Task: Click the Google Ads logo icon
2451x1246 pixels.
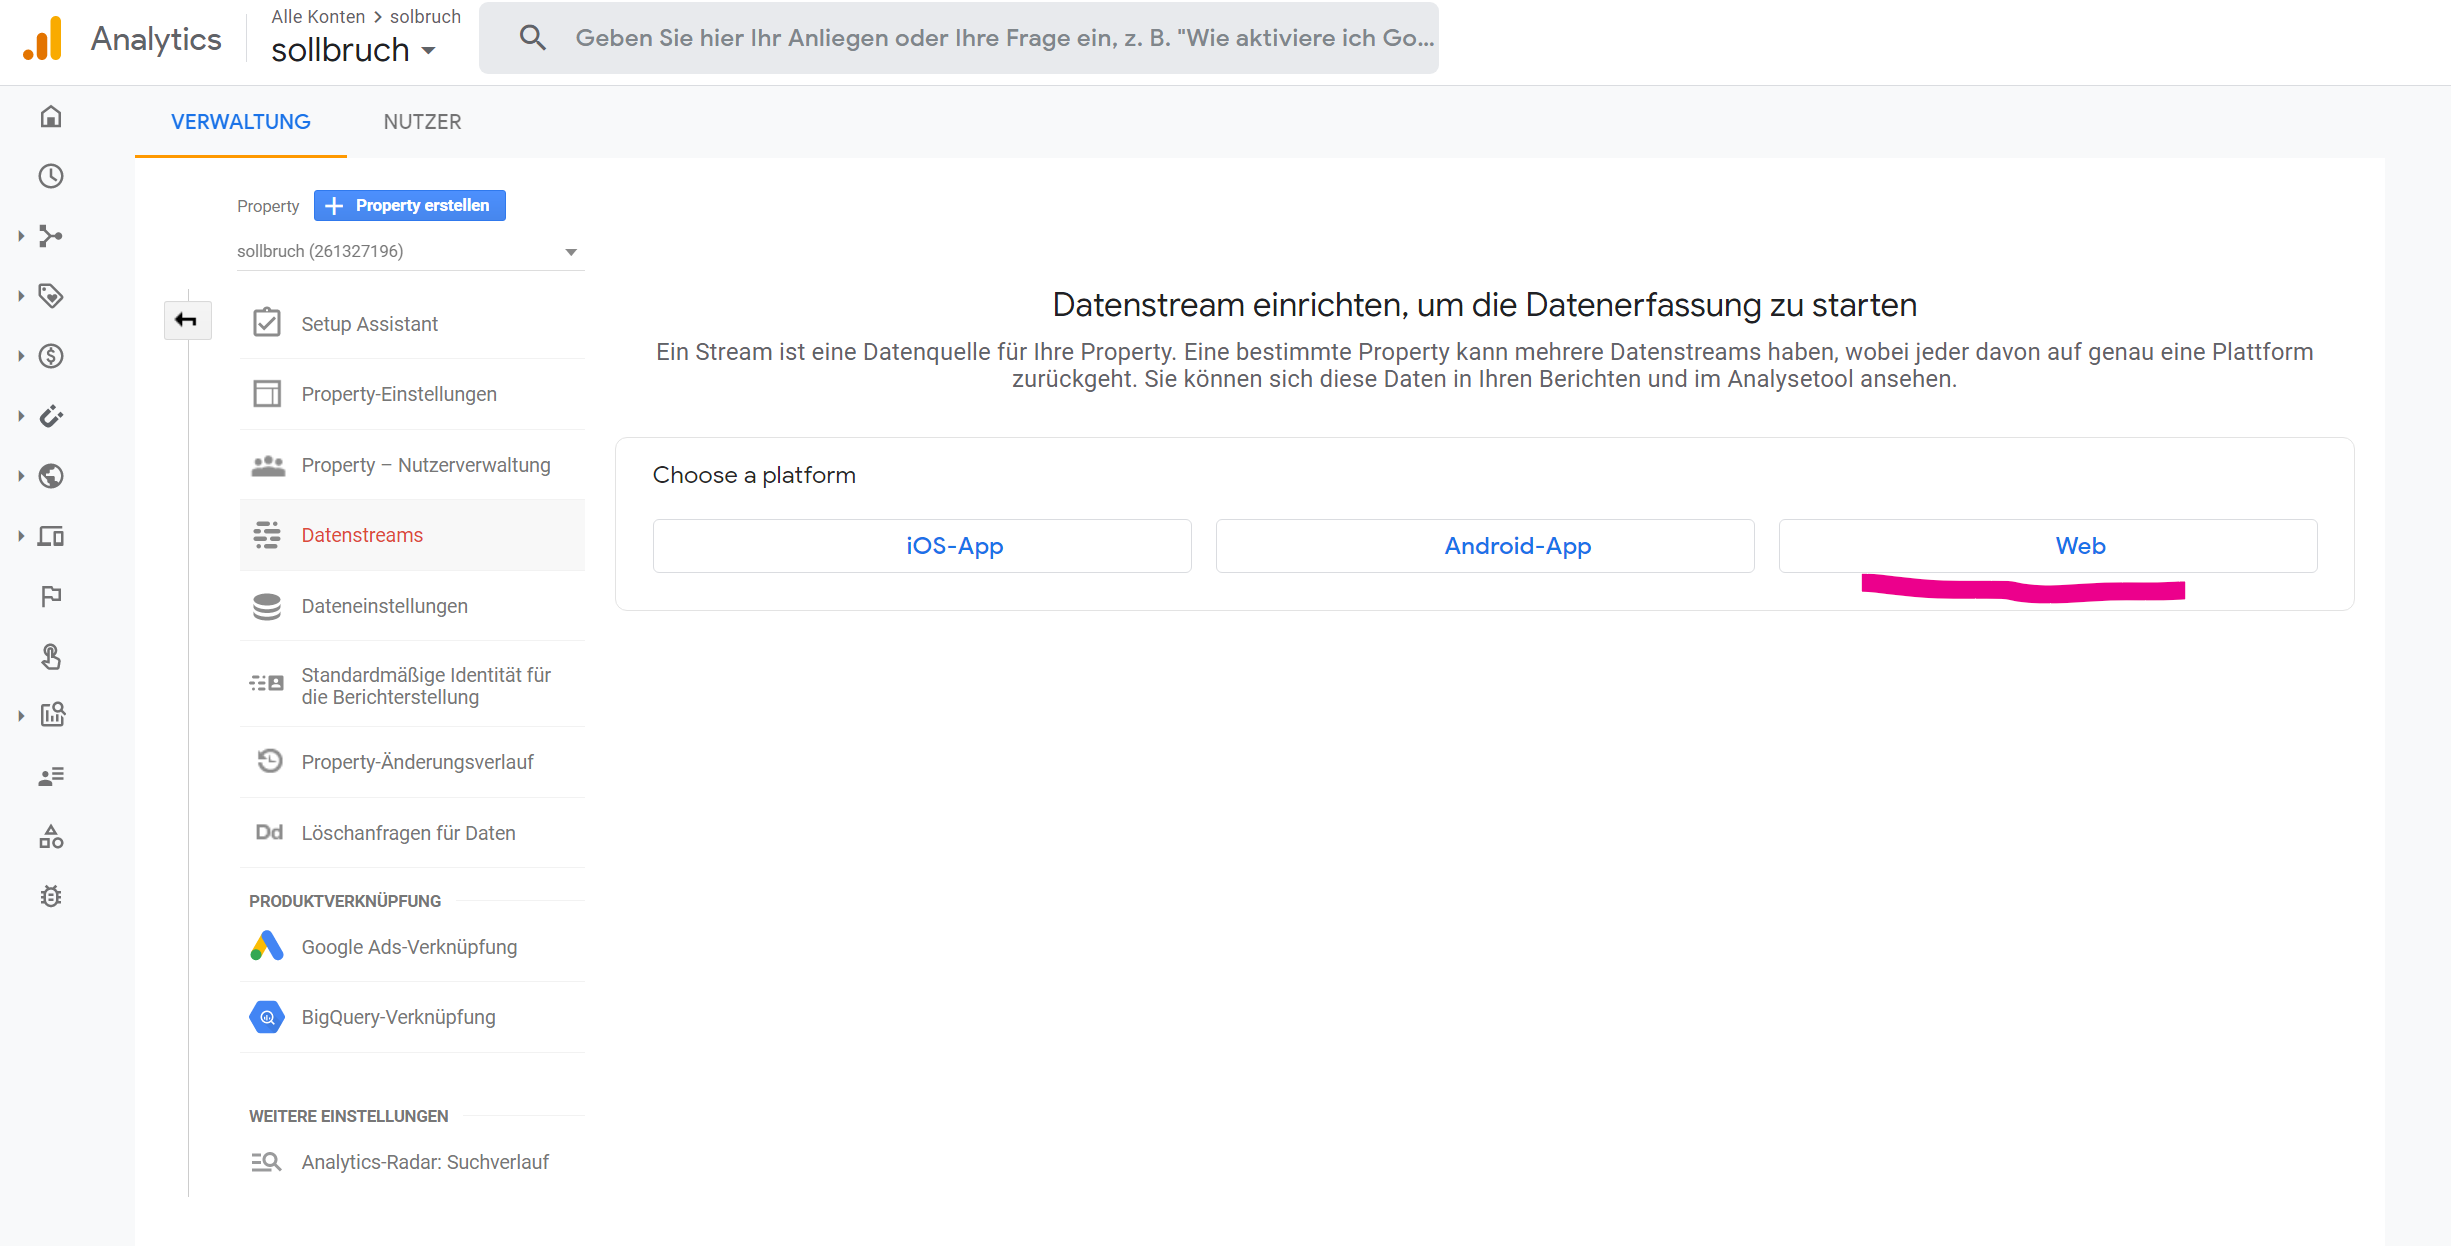Action: point(267,946)
